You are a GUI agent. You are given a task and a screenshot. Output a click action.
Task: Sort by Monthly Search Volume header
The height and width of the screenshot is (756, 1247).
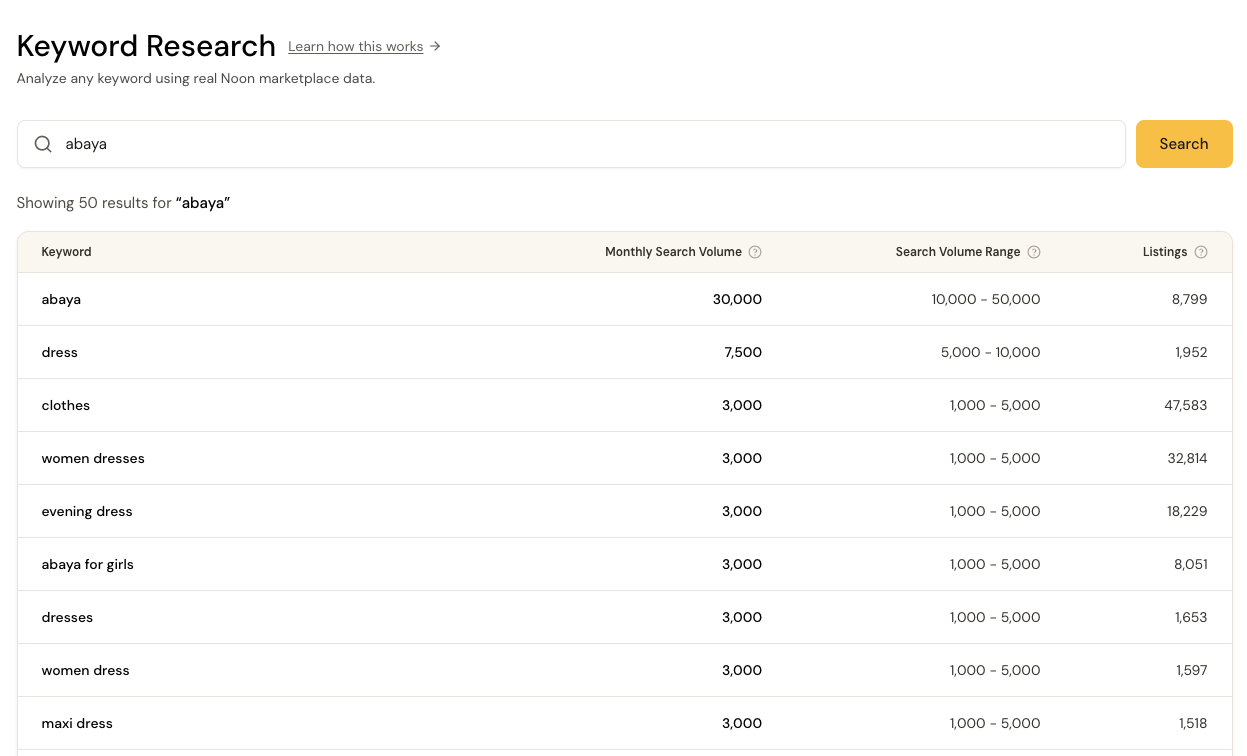673,252
